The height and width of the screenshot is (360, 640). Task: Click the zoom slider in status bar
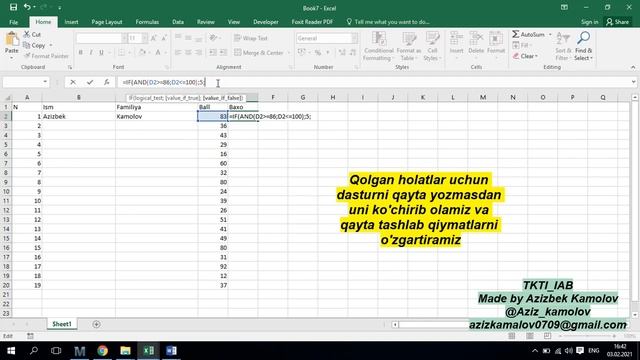pyautogui.click(x=588, y=336)
